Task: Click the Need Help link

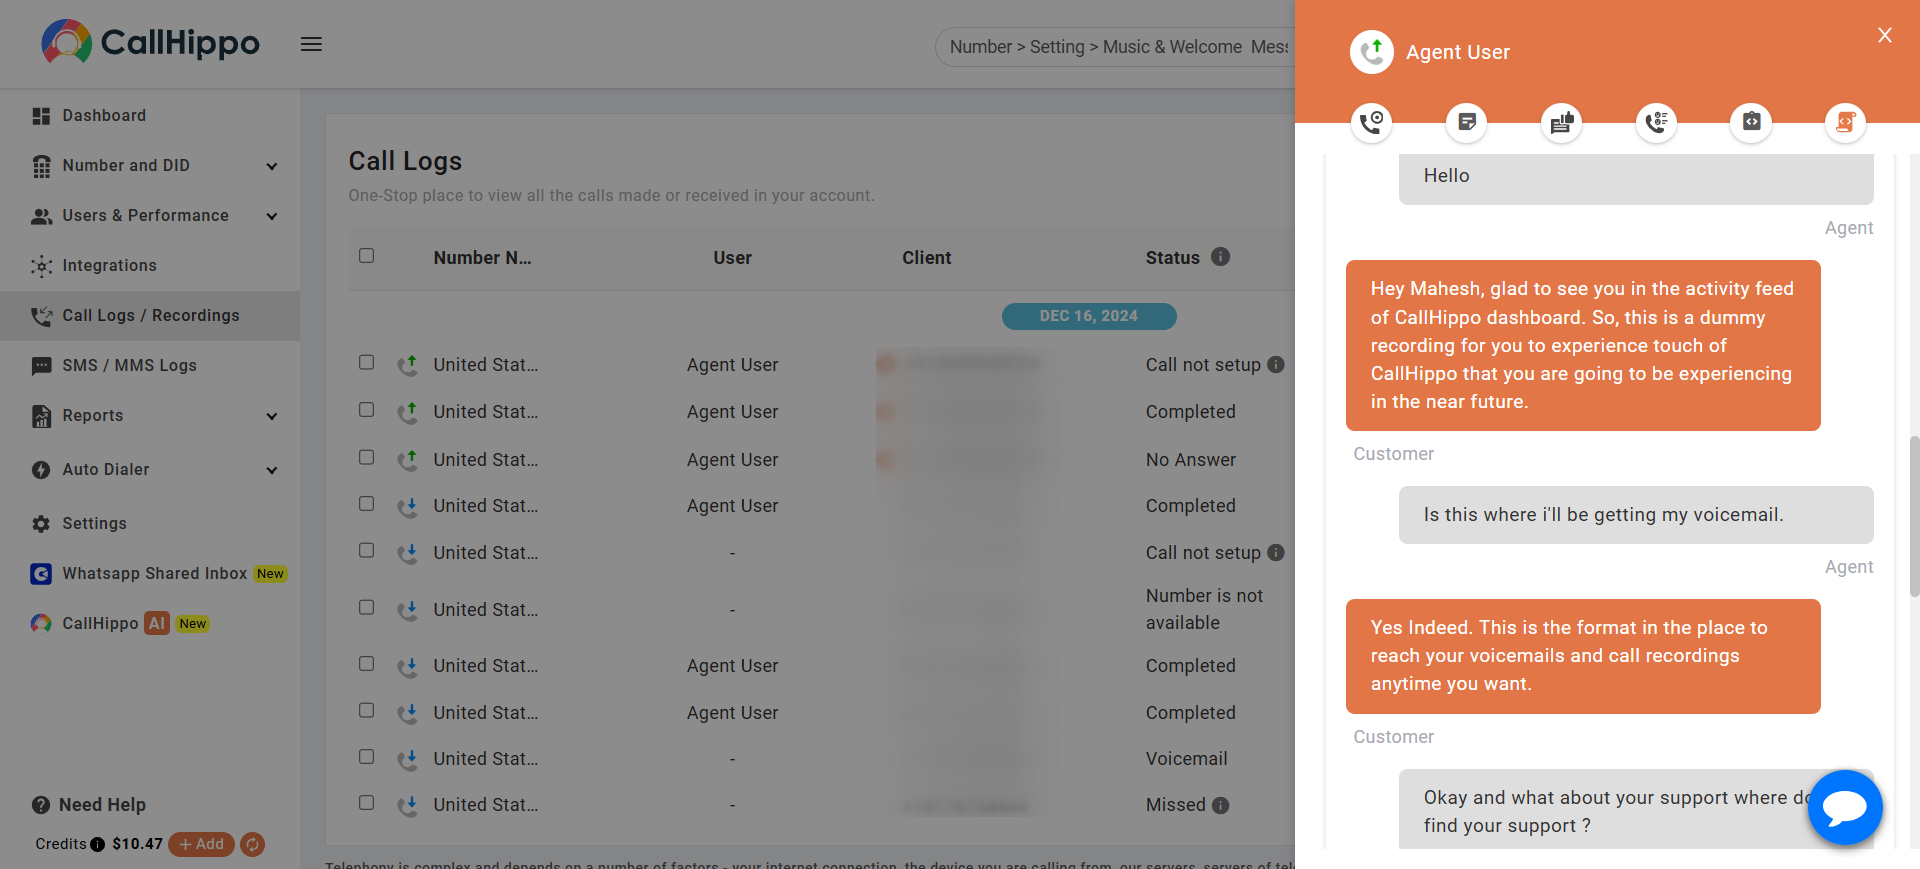Action: 102,805
